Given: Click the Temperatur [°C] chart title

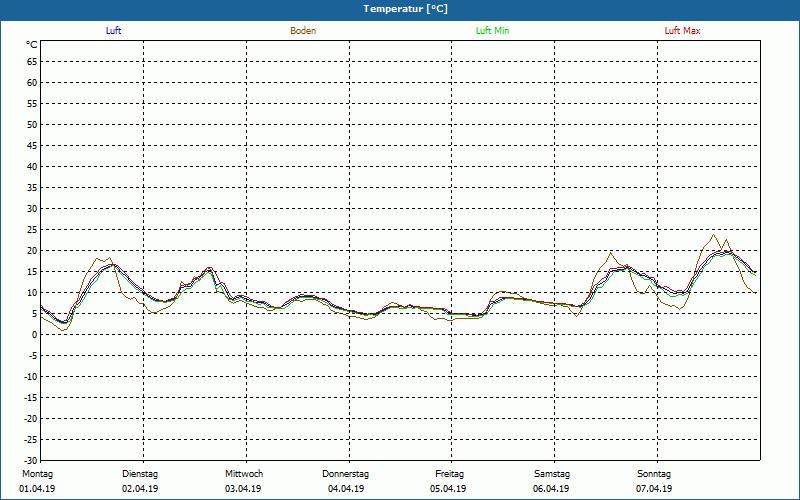Looking at the screenshot, I should pos(406,9).
